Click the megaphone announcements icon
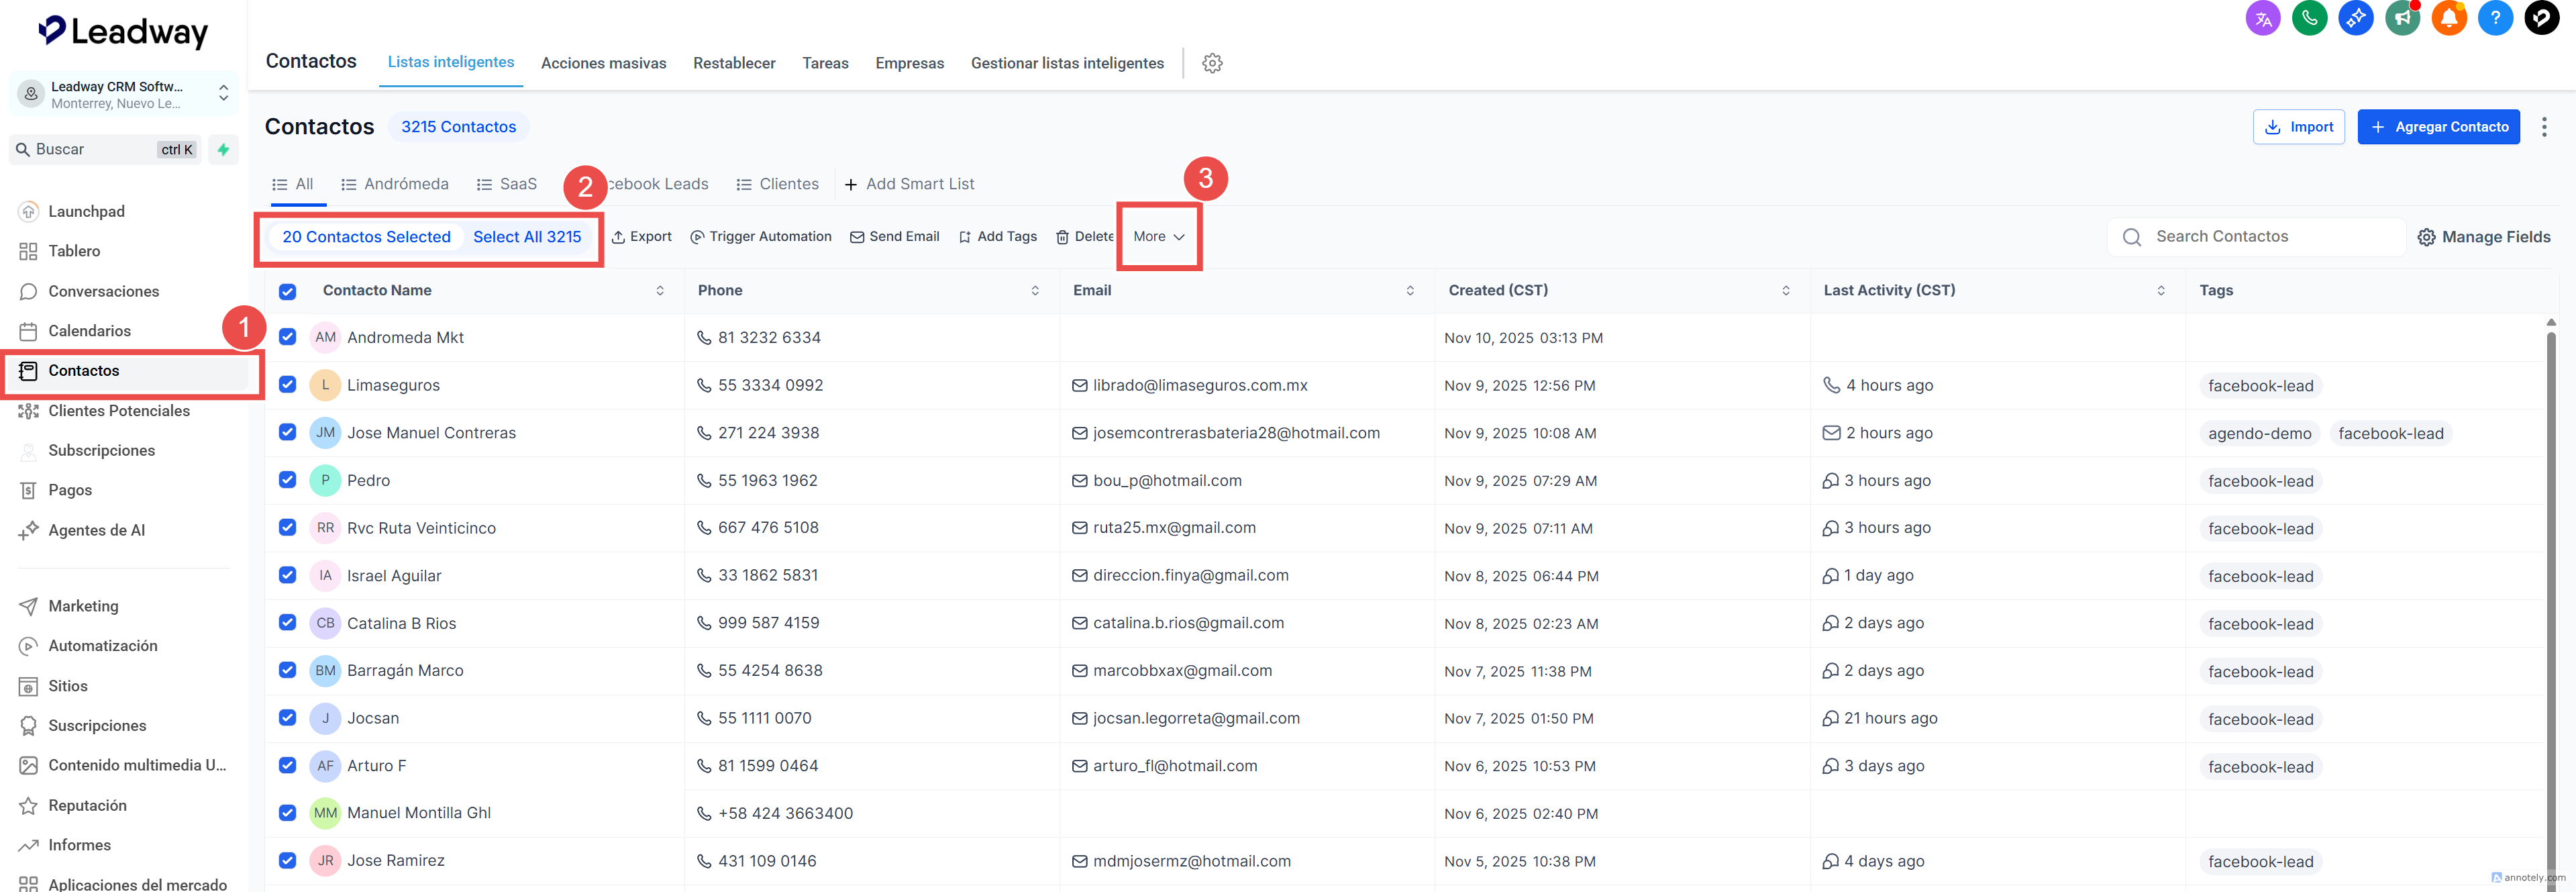 coord(2402,18)
